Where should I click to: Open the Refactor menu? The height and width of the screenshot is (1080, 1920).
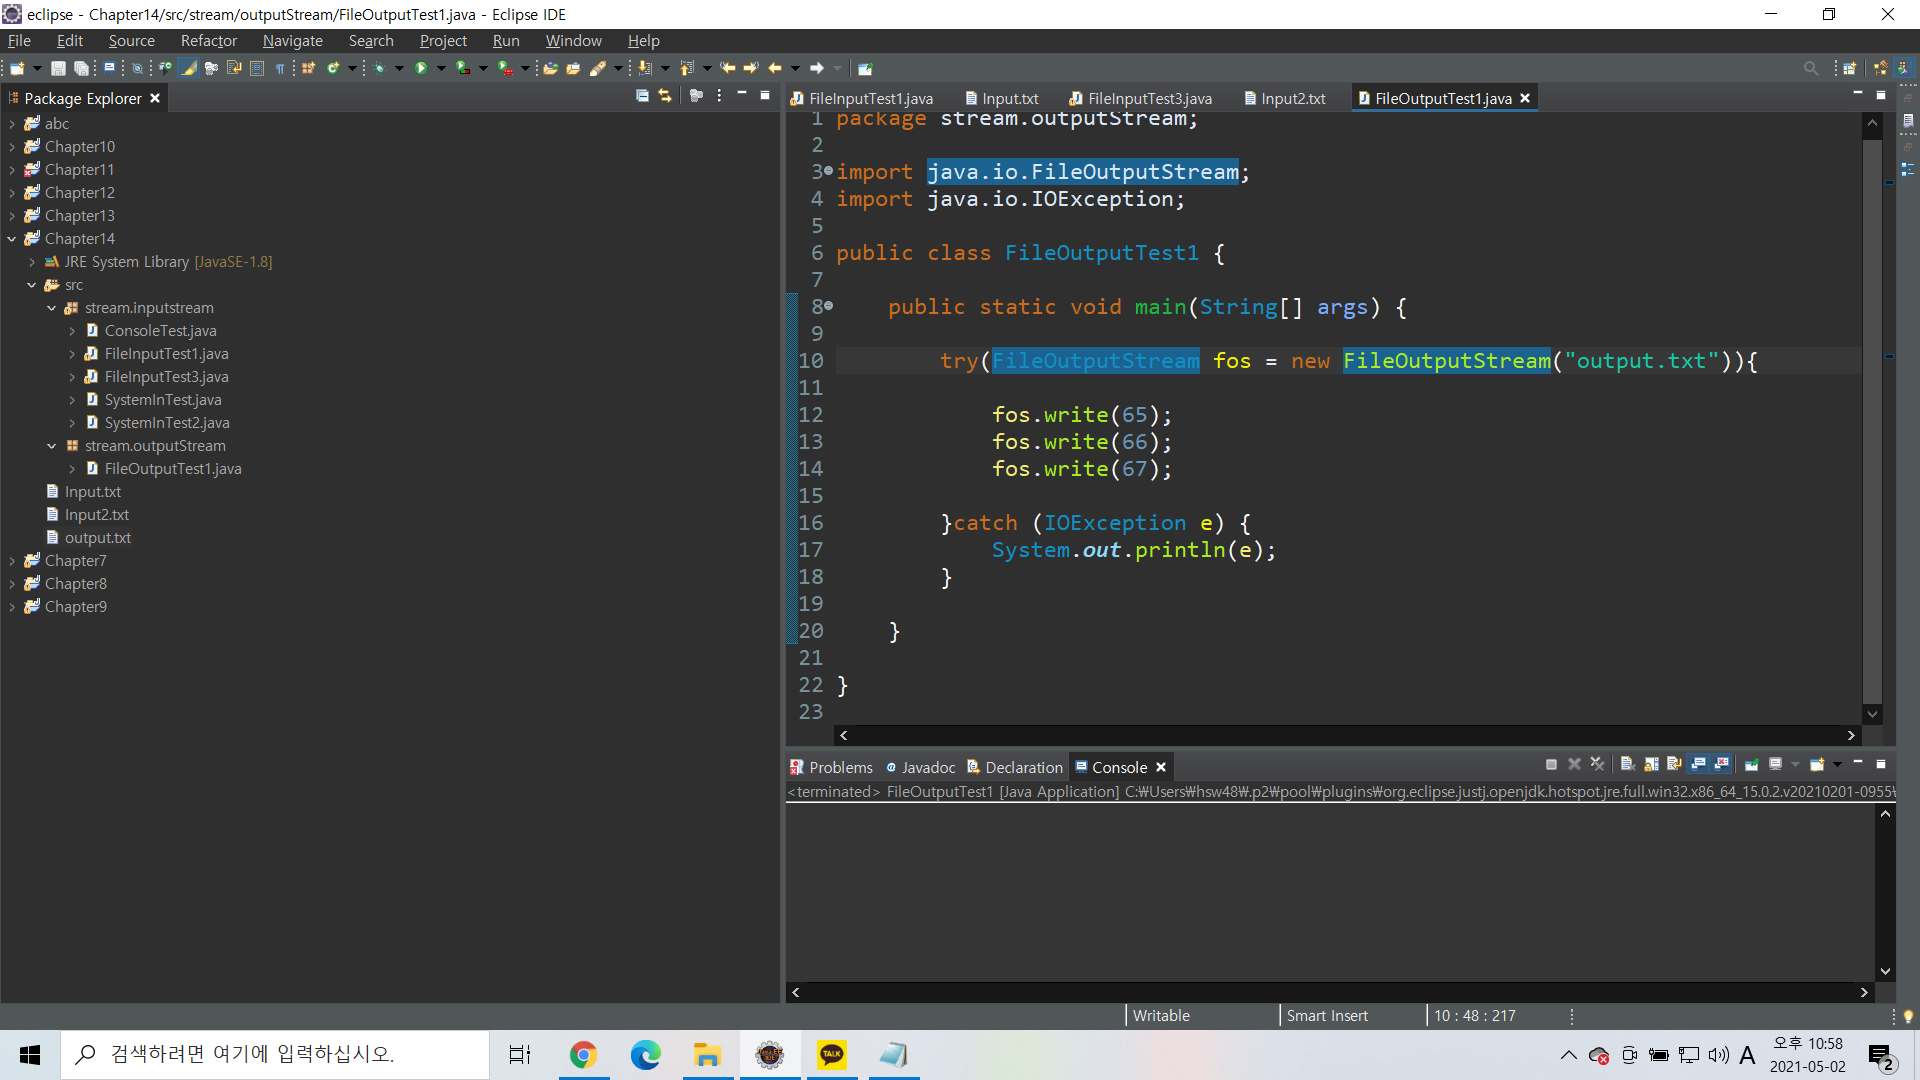click(208, 41)
